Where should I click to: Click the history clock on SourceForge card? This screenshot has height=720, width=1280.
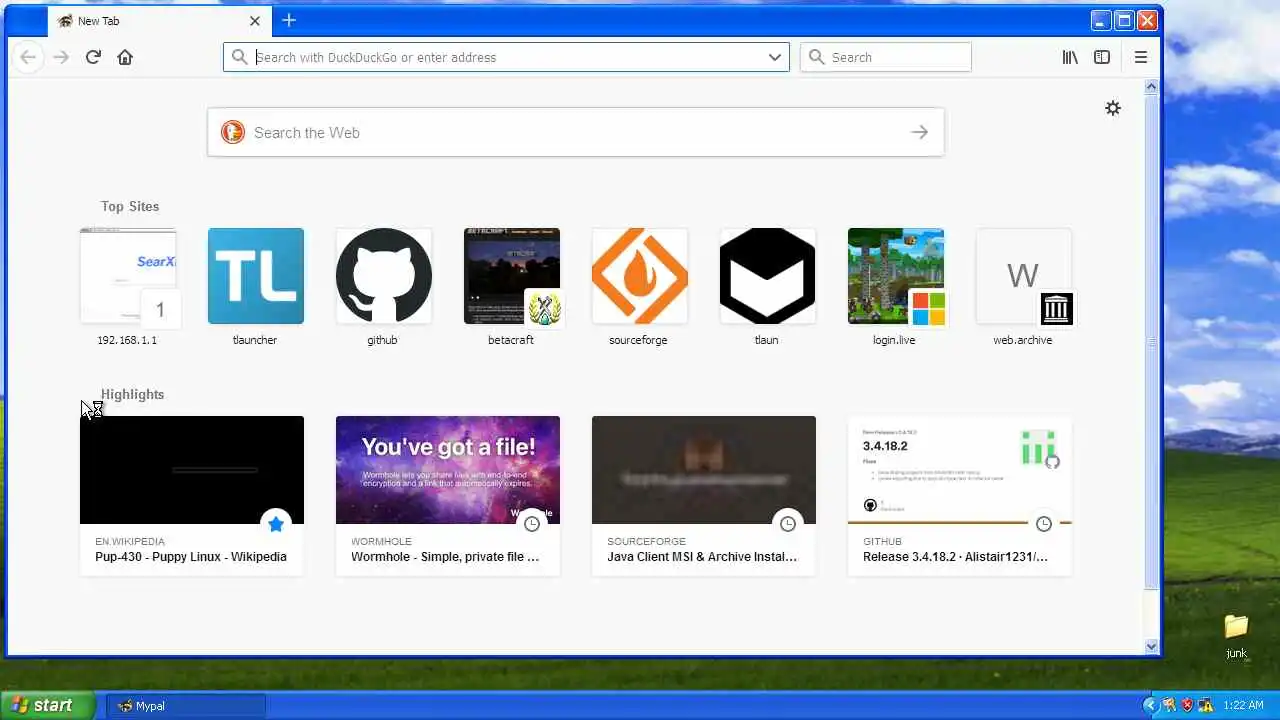click(x=788, y=524)
